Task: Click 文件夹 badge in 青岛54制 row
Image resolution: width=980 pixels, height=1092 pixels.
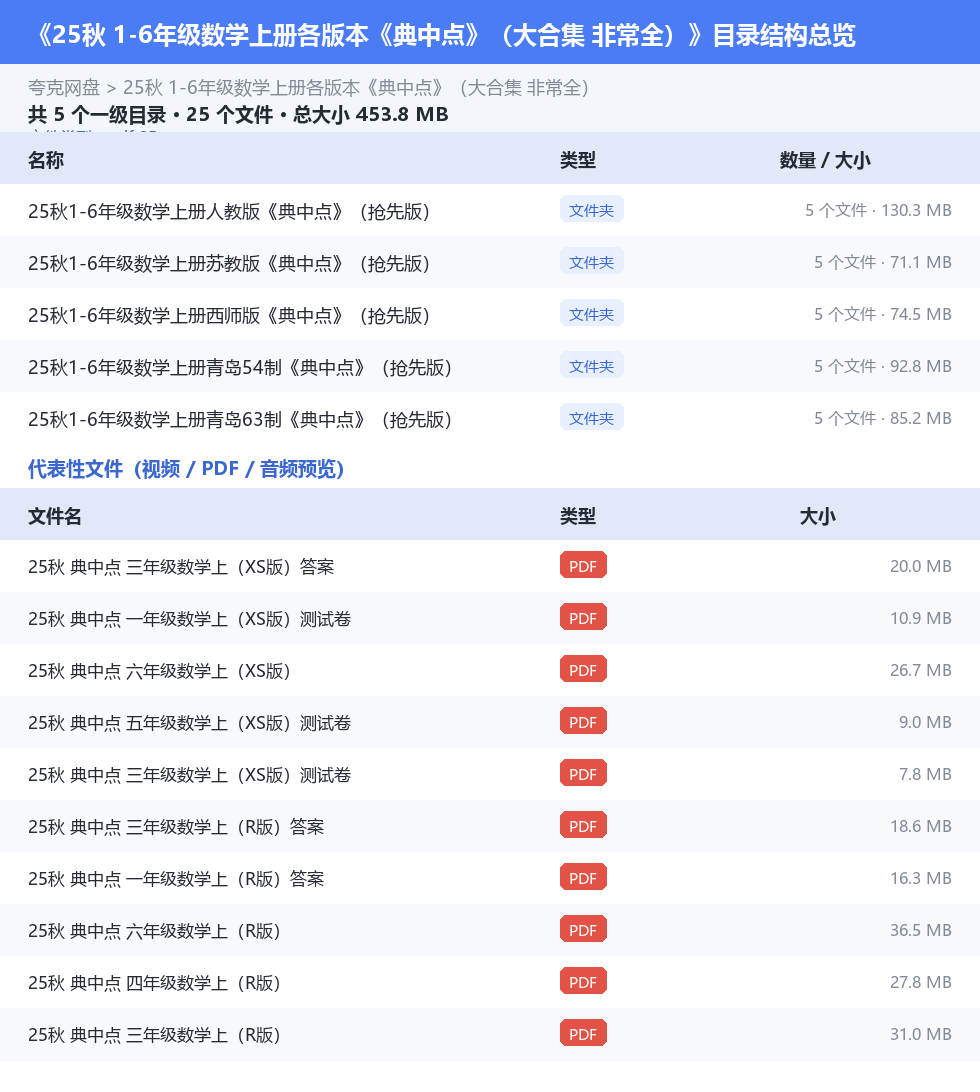Action: (x=591, y=366)
